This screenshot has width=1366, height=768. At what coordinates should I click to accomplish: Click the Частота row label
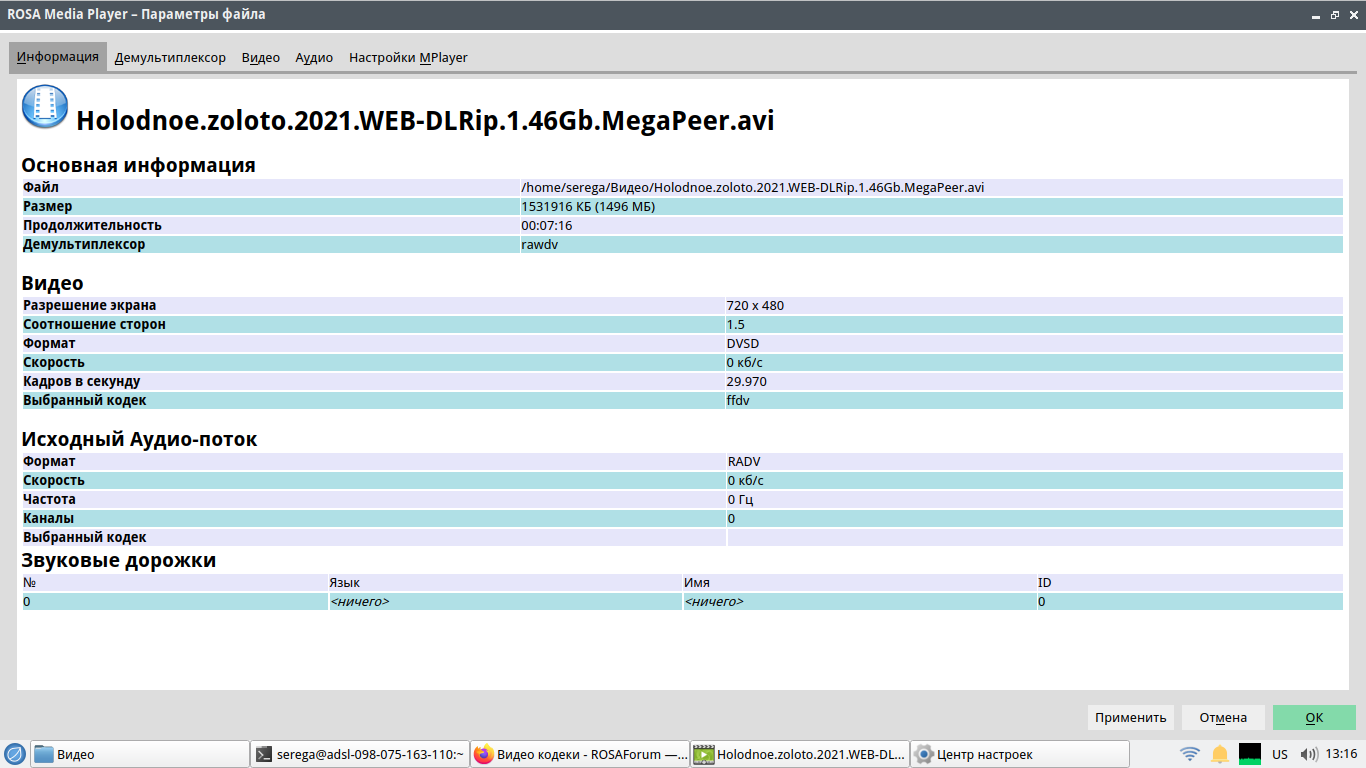click(x=50, y=499)
